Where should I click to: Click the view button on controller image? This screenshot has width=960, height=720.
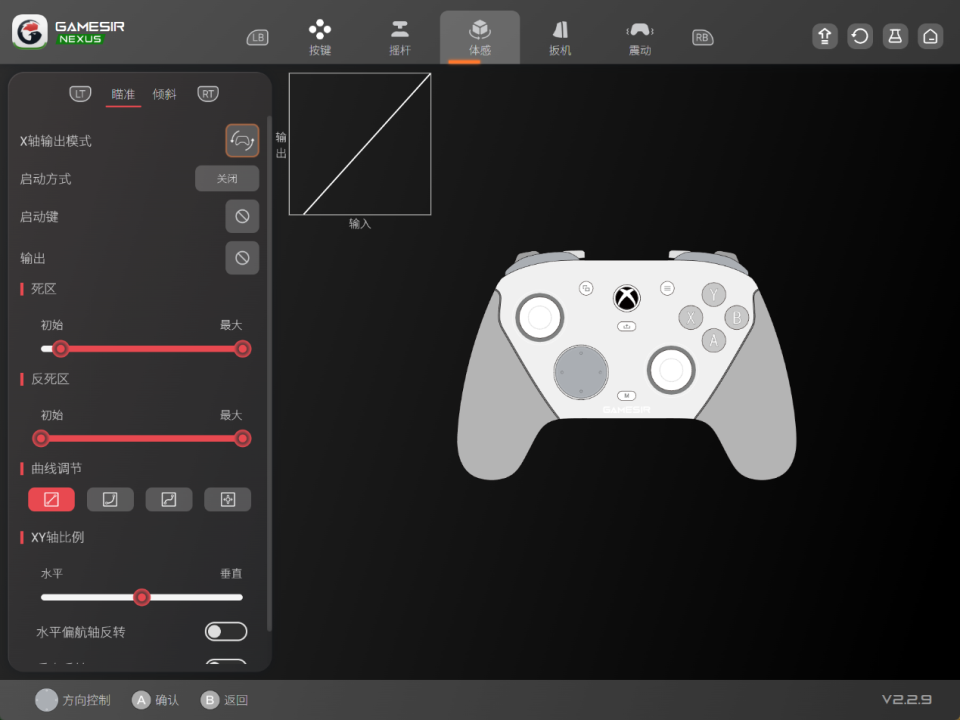tap(586, 288)
